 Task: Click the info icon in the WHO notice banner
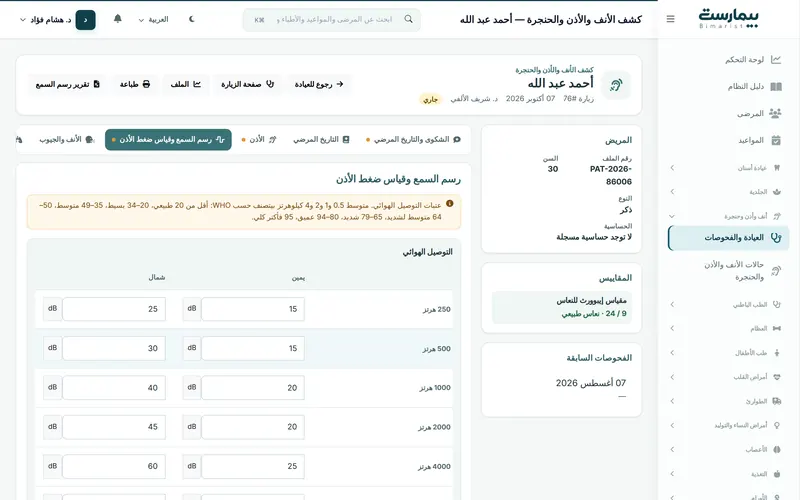pos(449,204)
